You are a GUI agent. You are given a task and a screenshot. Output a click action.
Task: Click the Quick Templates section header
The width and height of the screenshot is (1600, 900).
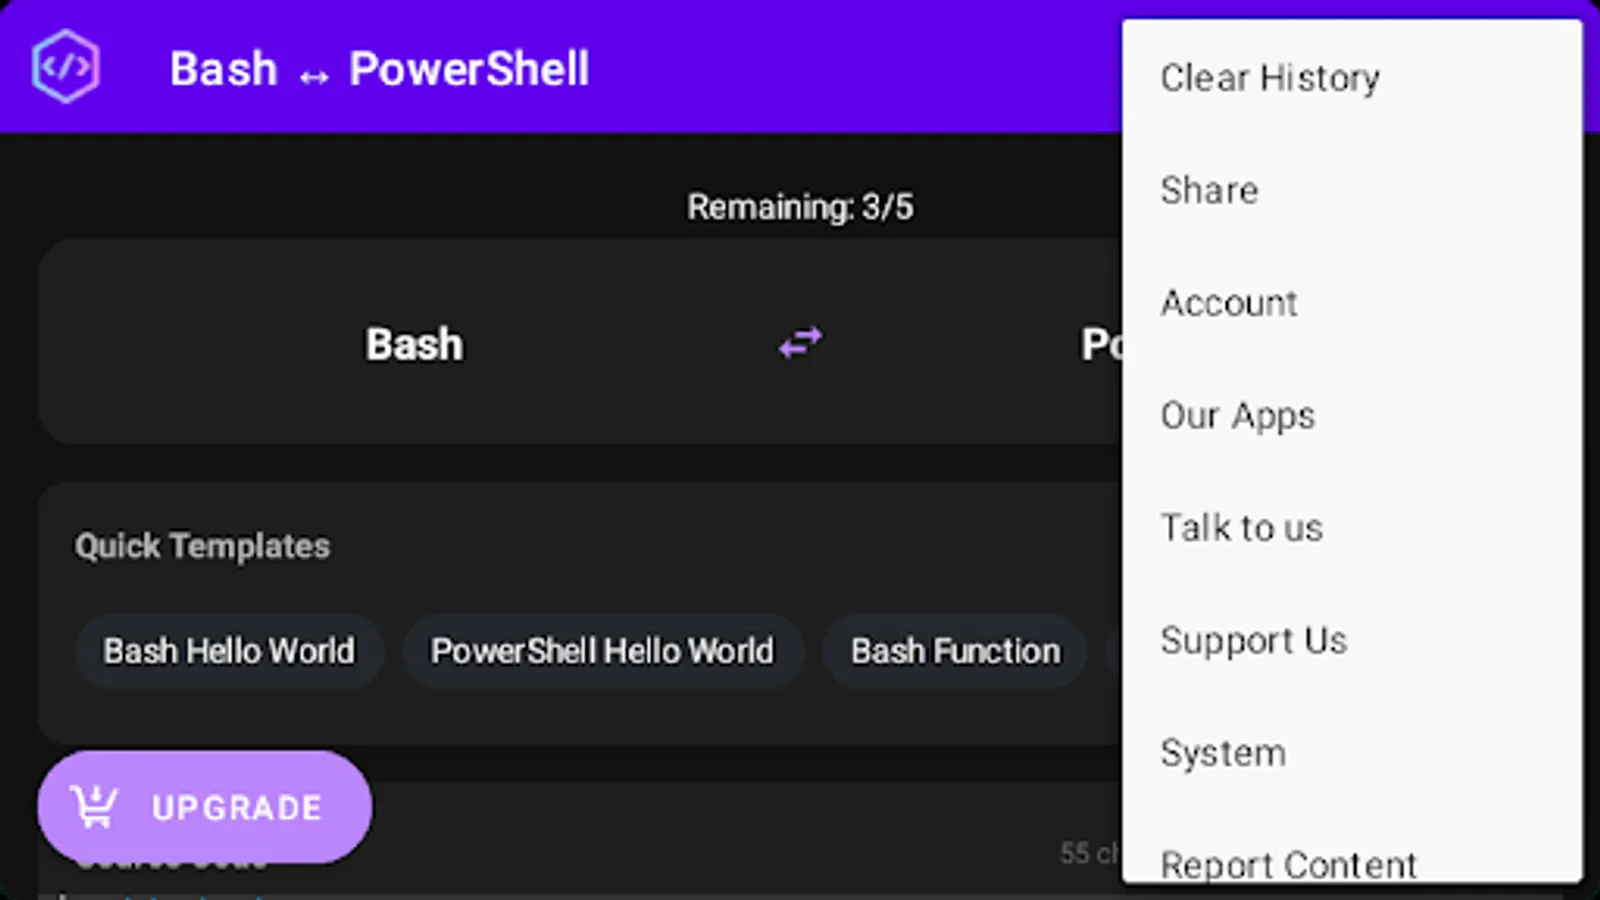(x=202, y=546)
